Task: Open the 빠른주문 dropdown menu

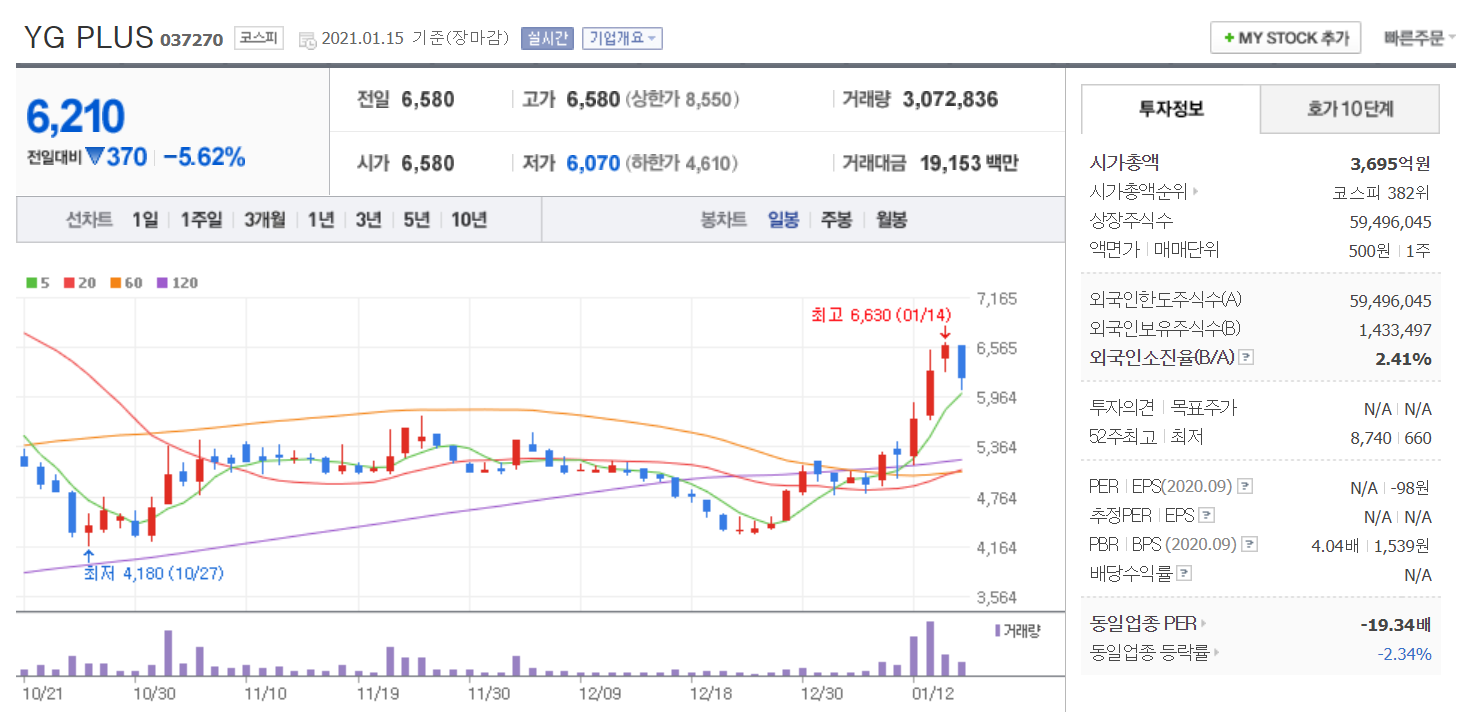Action: pyautogui.click(x=1419, y=39)
